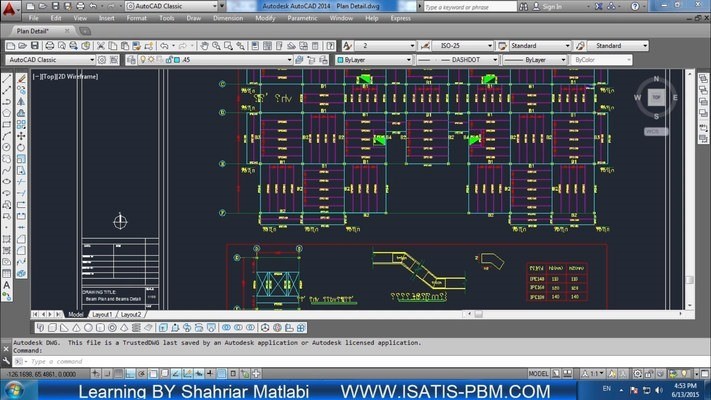This screenshot has height=400, width=711.
Task: Select the Rotate tool in Modify toolbar
Action: coord(21,147)
